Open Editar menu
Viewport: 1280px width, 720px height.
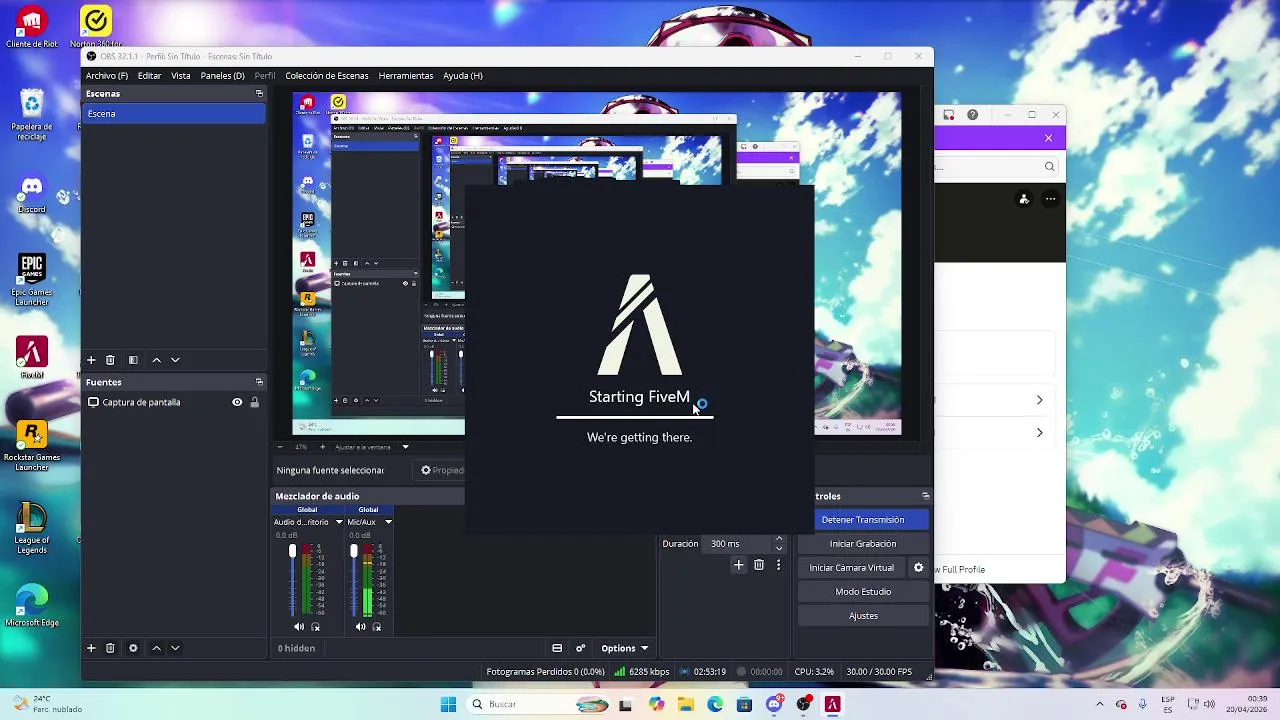pos(149,76)
